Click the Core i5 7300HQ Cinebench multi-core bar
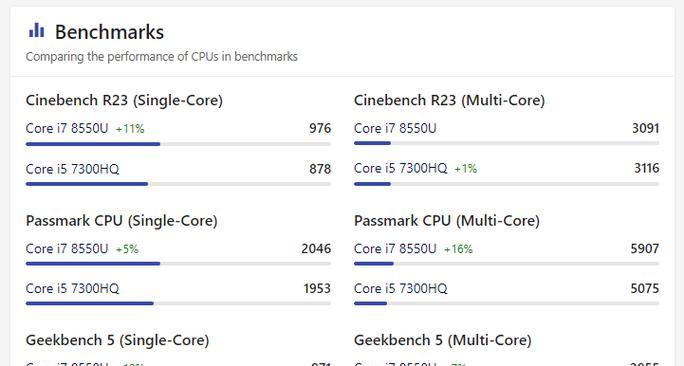Screen dimensions: 684x366 coord(506,184)
